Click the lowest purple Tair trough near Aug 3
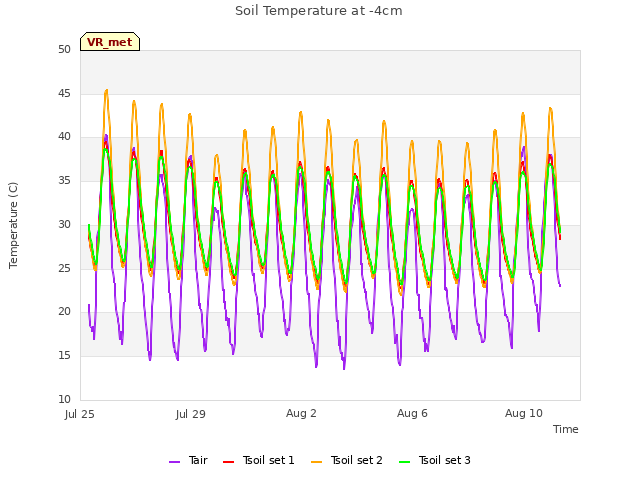 click(344, 368)
